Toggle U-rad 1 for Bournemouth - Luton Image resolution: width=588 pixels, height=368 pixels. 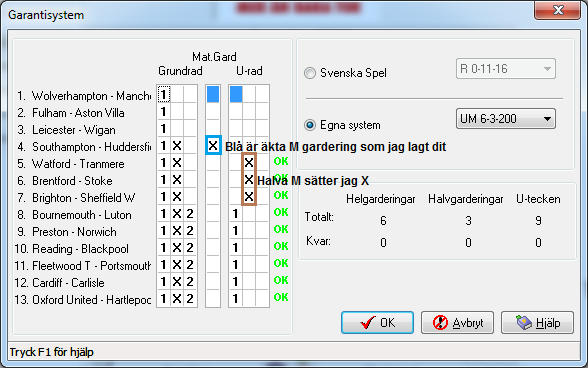(236, 214)
